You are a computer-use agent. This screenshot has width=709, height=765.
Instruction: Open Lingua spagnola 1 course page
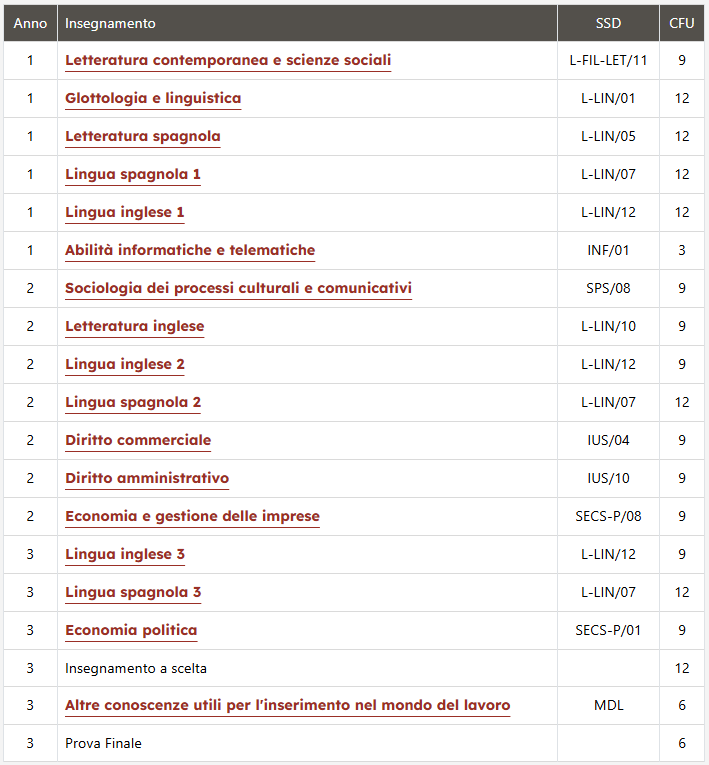(133, 174)
